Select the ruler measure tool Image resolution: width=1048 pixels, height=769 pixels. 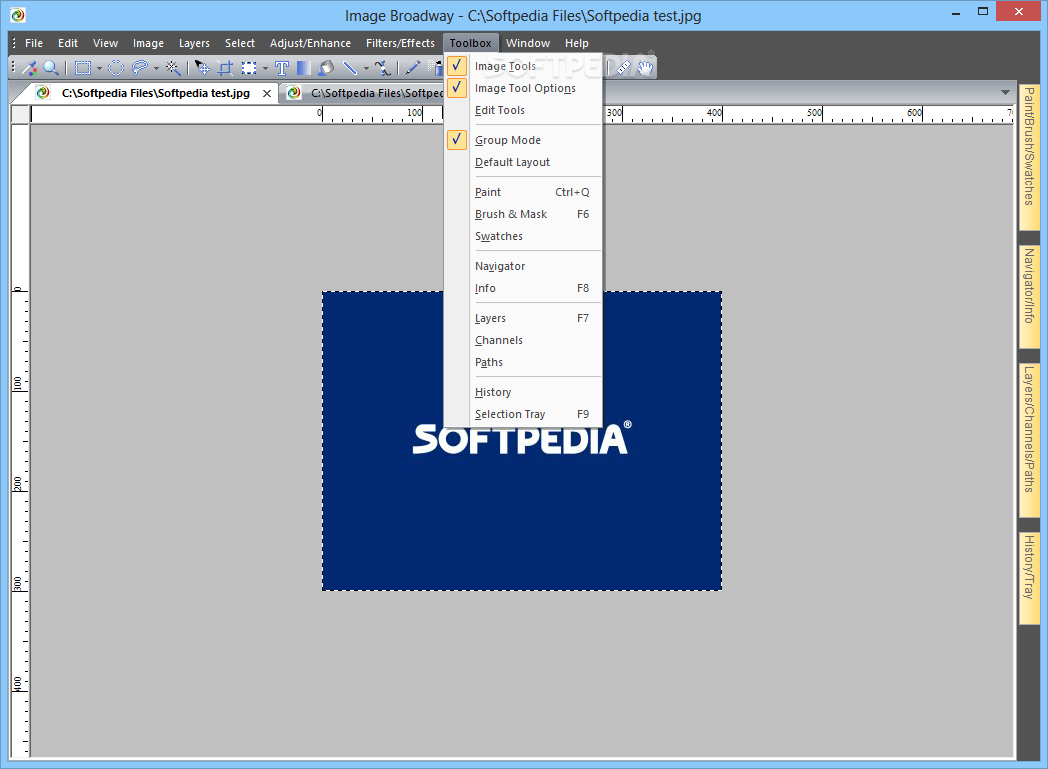[623, 67]
